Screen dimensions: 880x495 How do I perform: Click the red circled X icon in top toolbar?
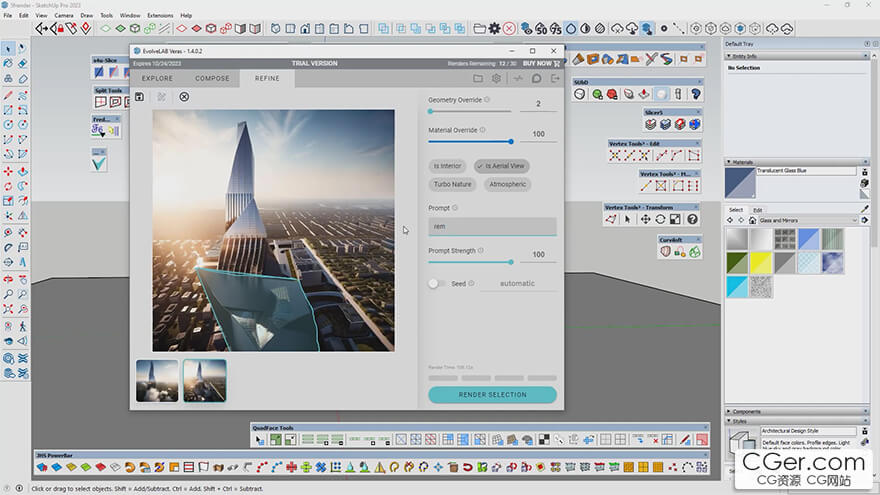(x=509, y=28)
